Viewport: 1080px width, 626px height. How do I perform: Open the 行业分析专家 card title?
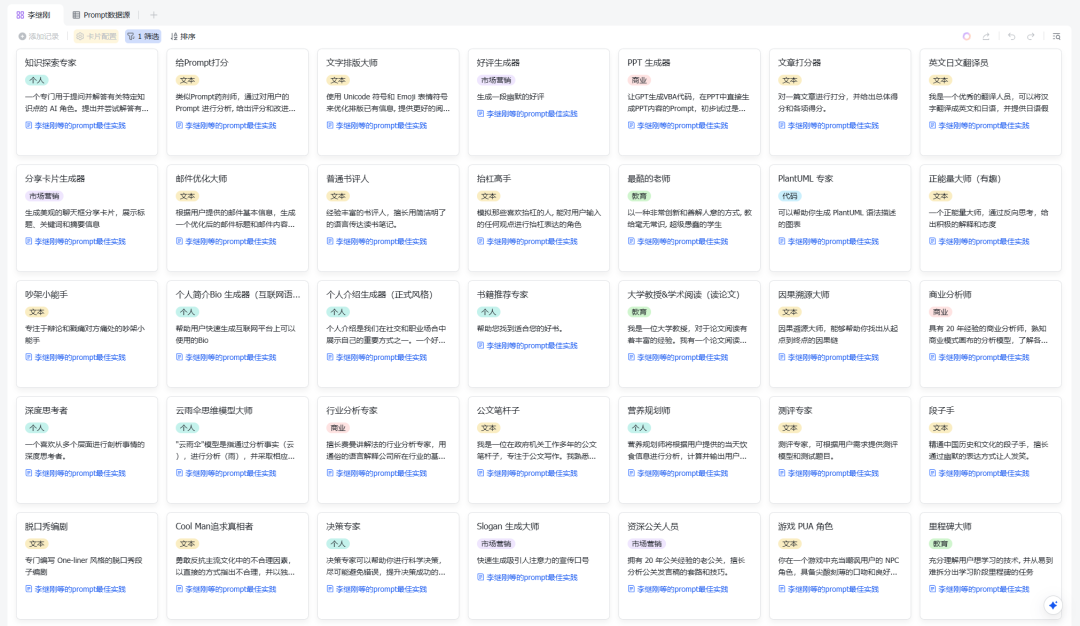pyautogui.click(x=352, y=410)
